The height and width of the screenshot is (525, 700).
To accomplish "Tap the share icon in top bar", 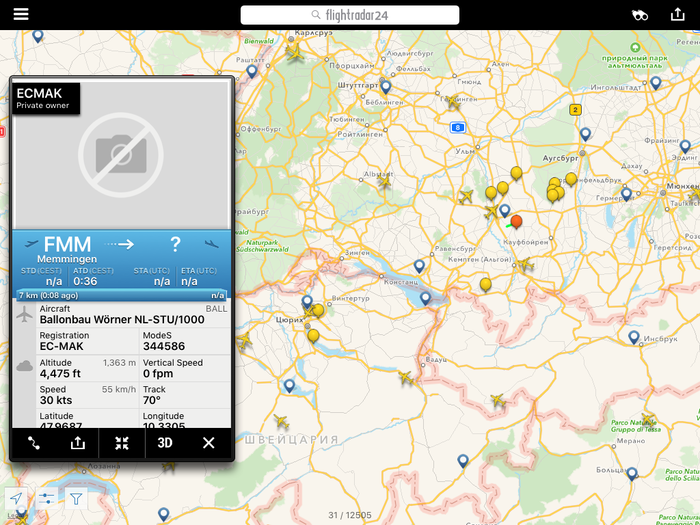I will tap(677, 14).
